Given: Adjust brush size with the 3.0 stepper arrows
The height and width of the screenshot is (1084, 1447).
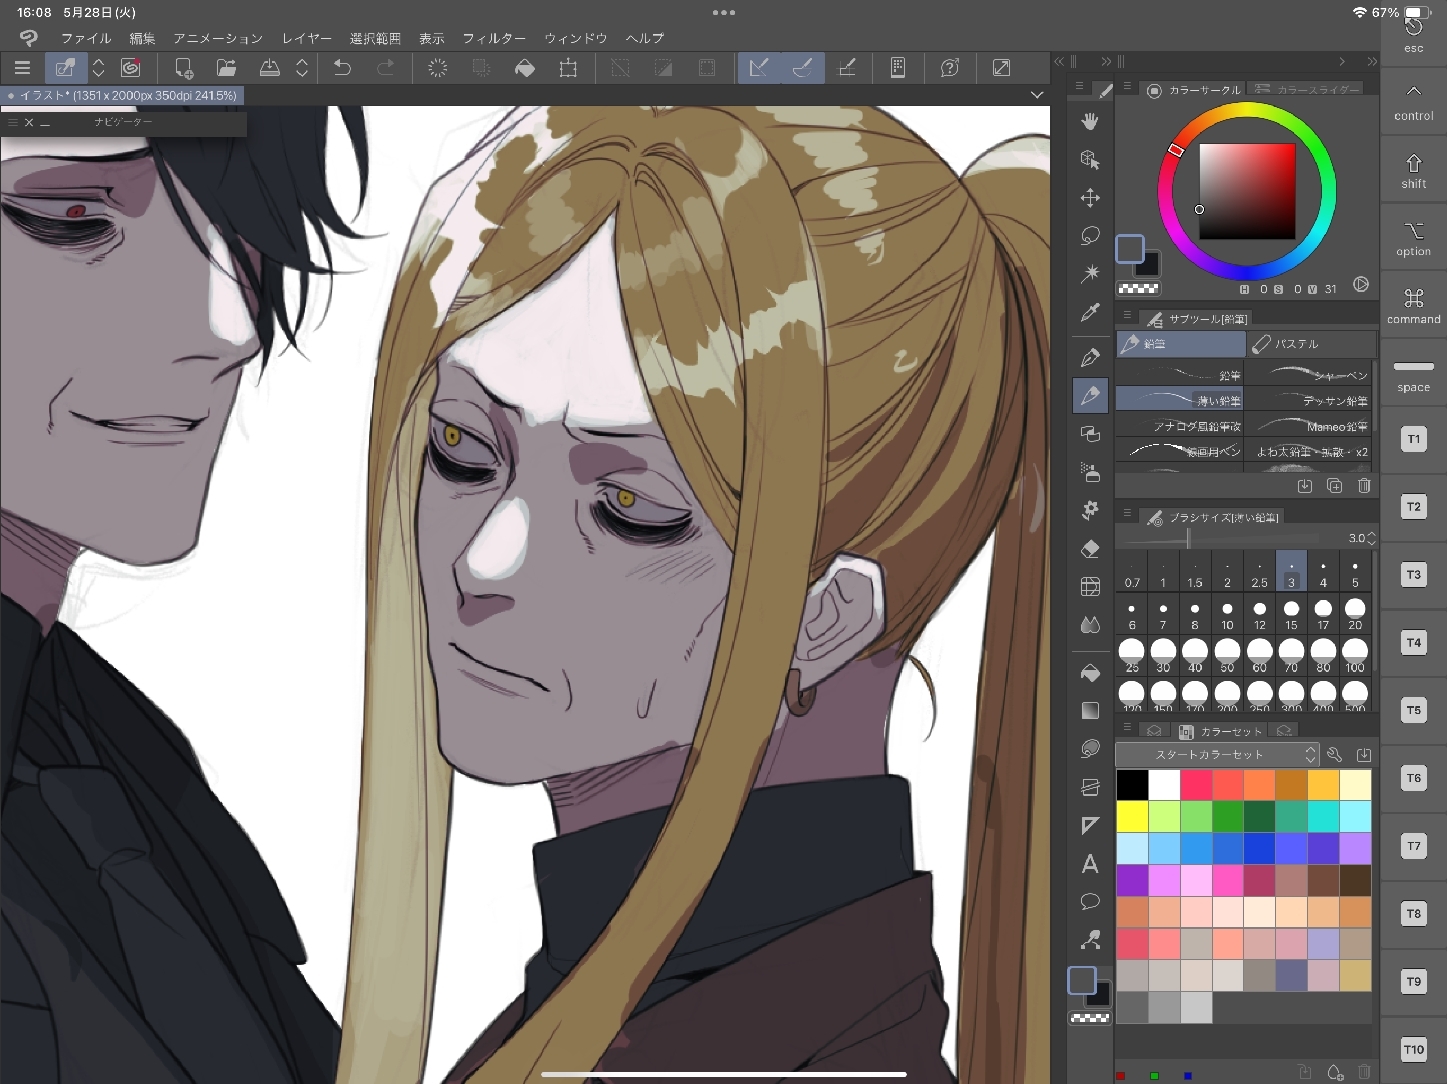Looking at the screenshot, I should coord(1371,538).
